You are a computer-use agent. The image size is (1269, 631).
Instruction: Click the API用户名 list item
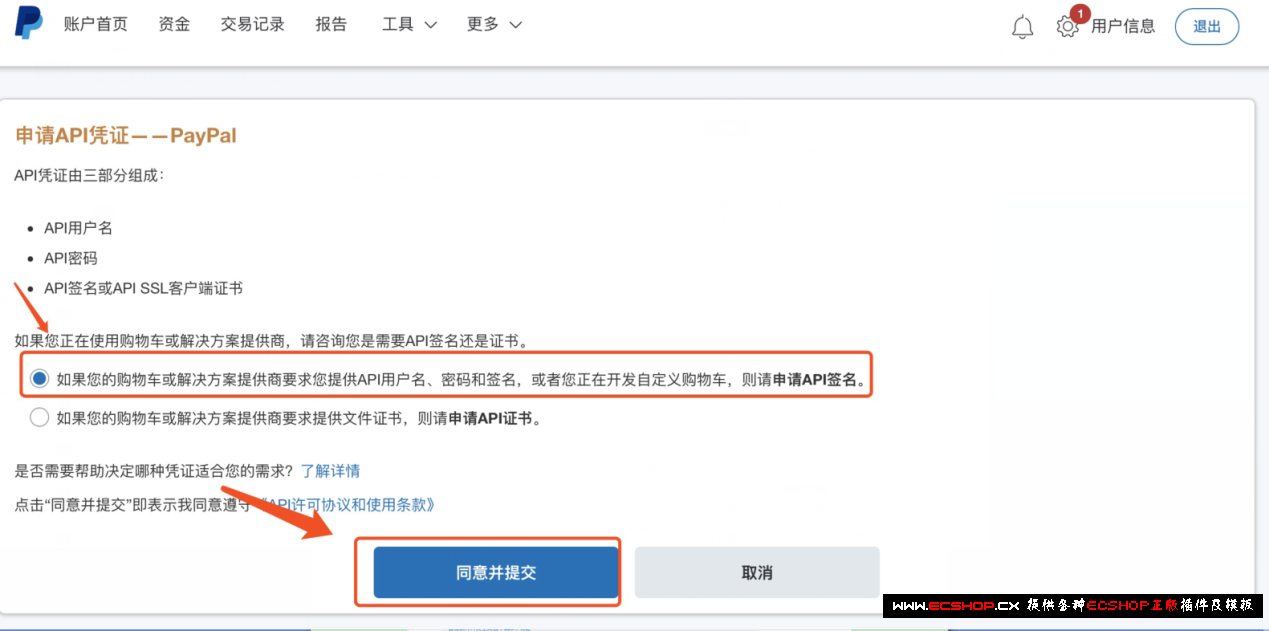point(78,228)
